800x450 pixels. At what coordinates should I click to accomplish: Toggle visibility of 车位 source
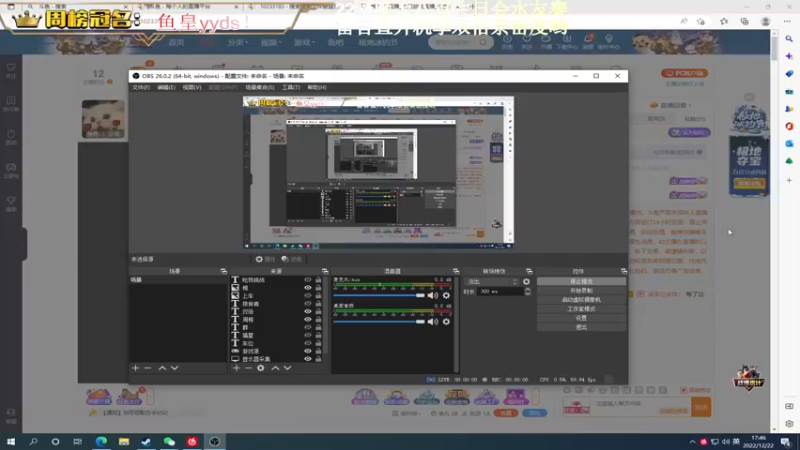[308, 343]
